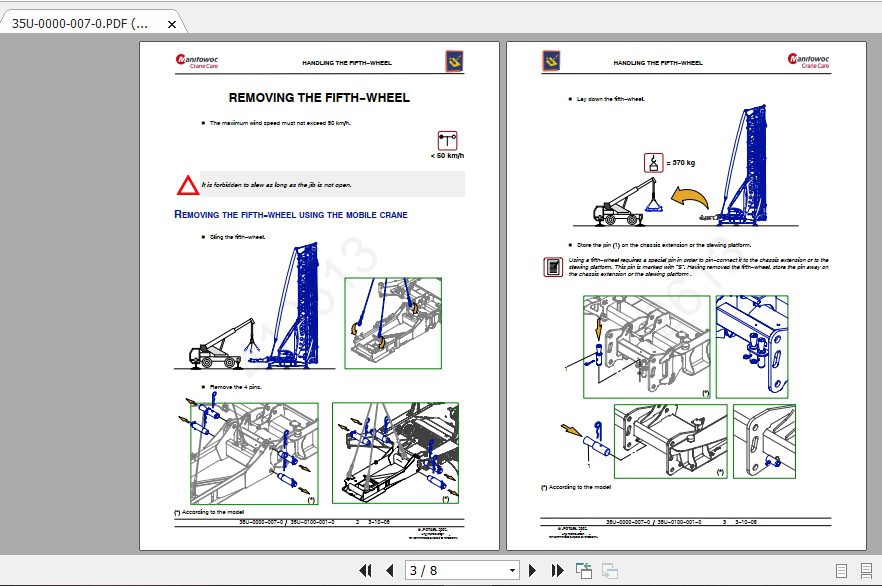Click the 'Lay down the fifth-wheel.' instruction
The width and height of the screenshot is (882, 586).
pos(611,99)
